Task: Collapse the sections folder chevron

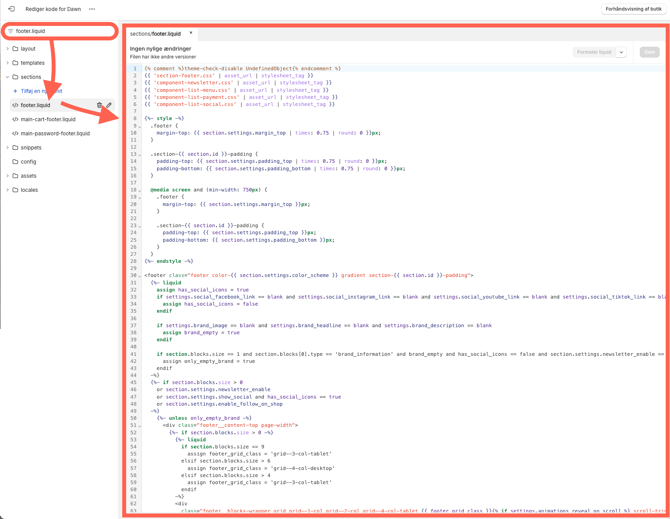Action: point(7,77)
